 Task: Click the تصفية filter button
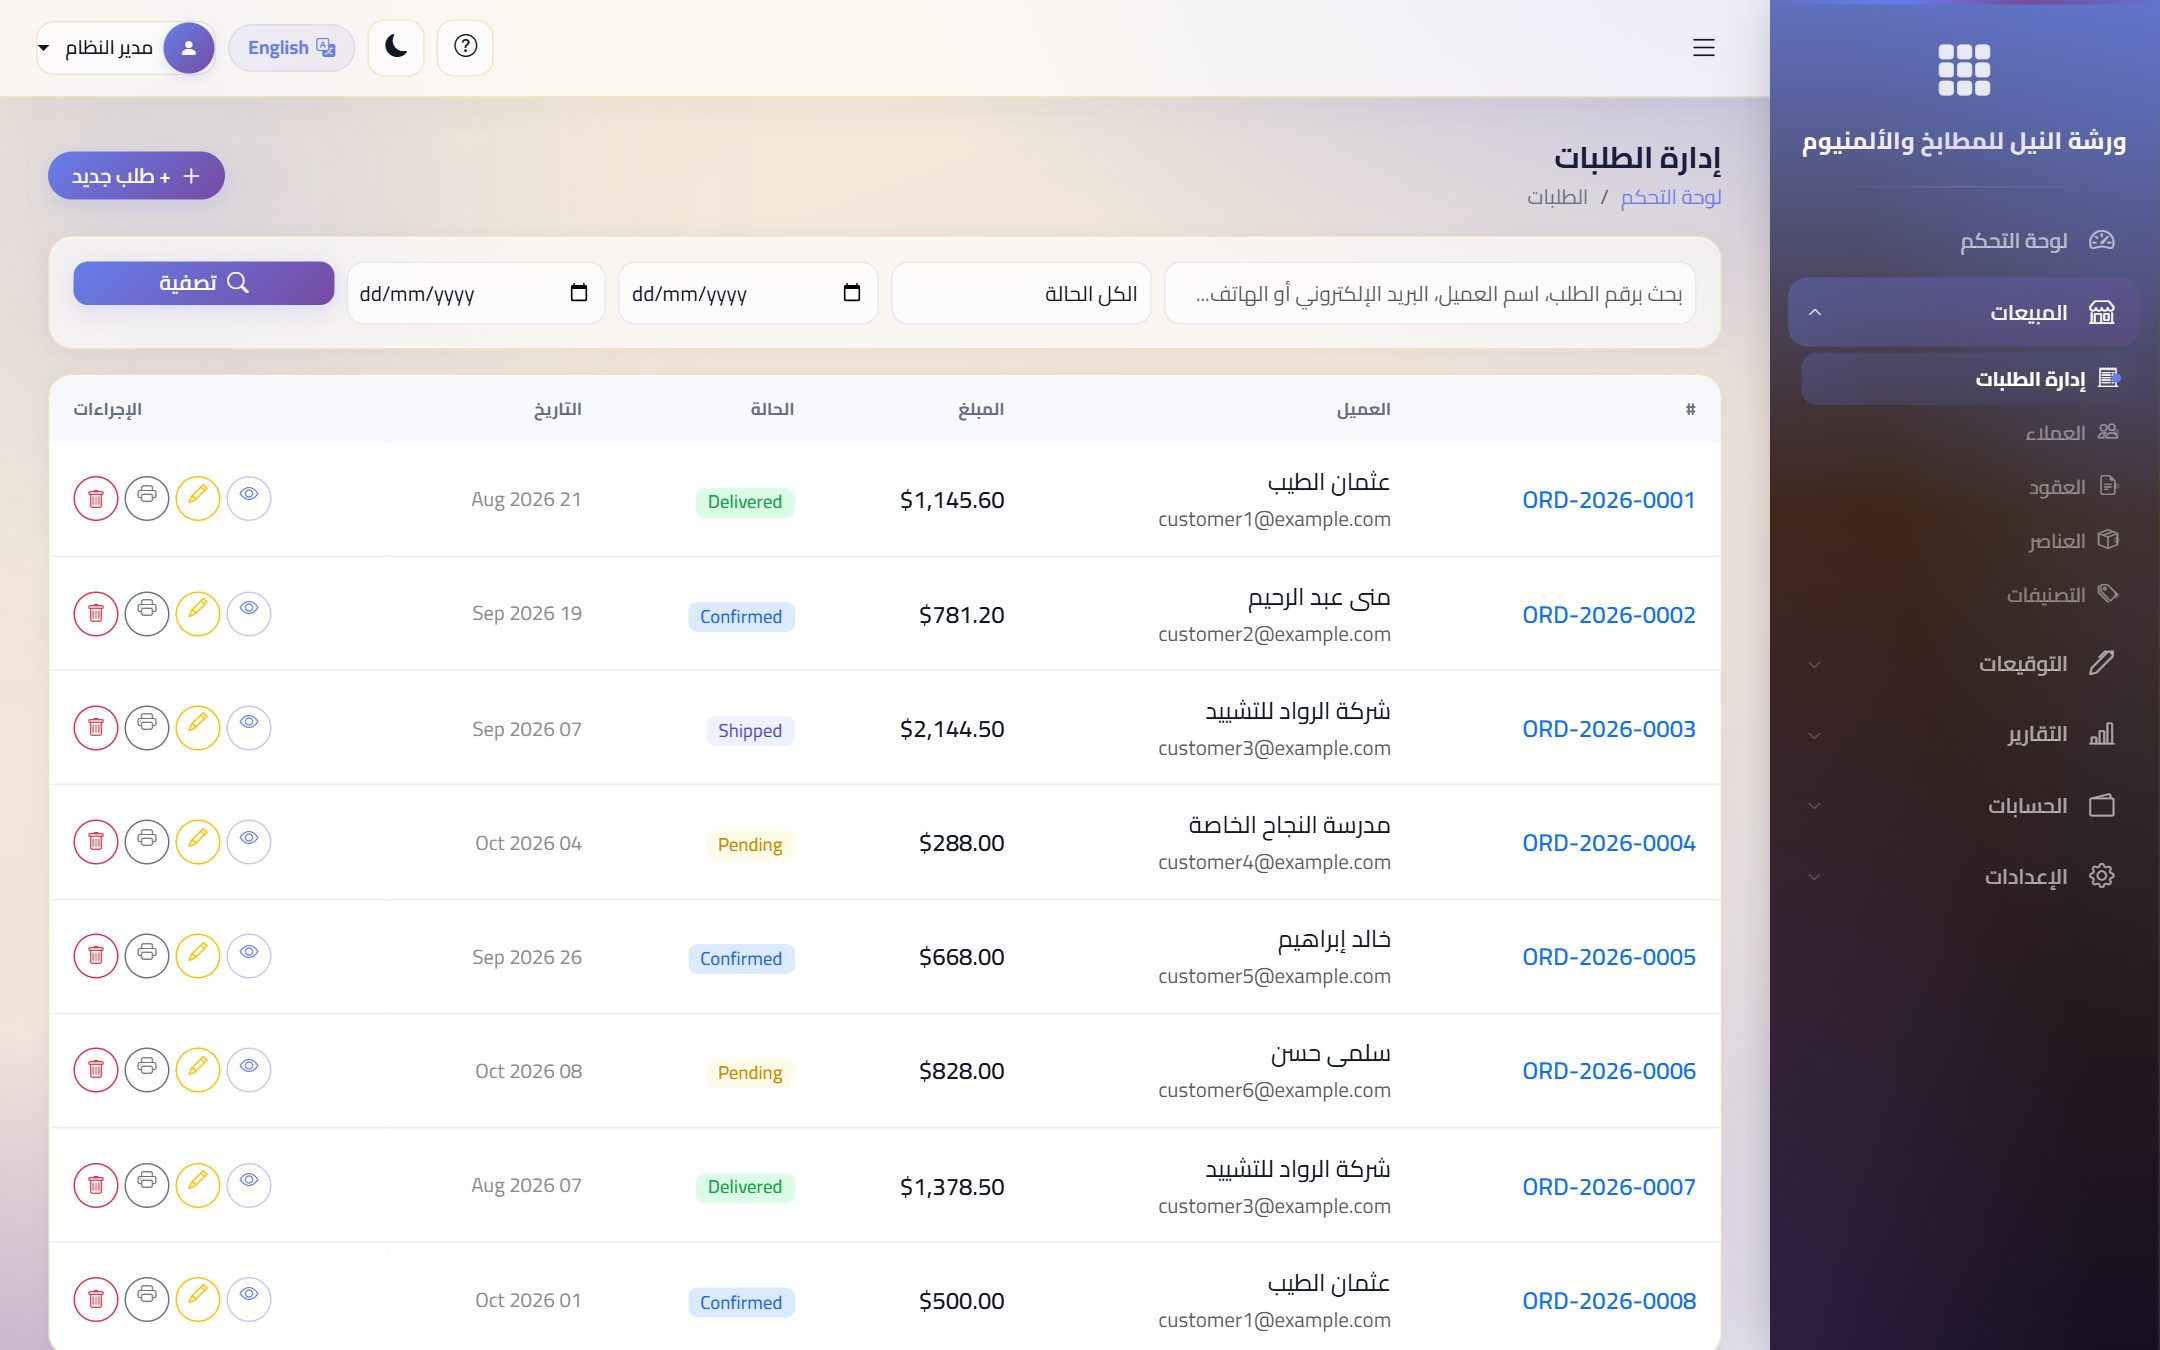pos(204,283)
